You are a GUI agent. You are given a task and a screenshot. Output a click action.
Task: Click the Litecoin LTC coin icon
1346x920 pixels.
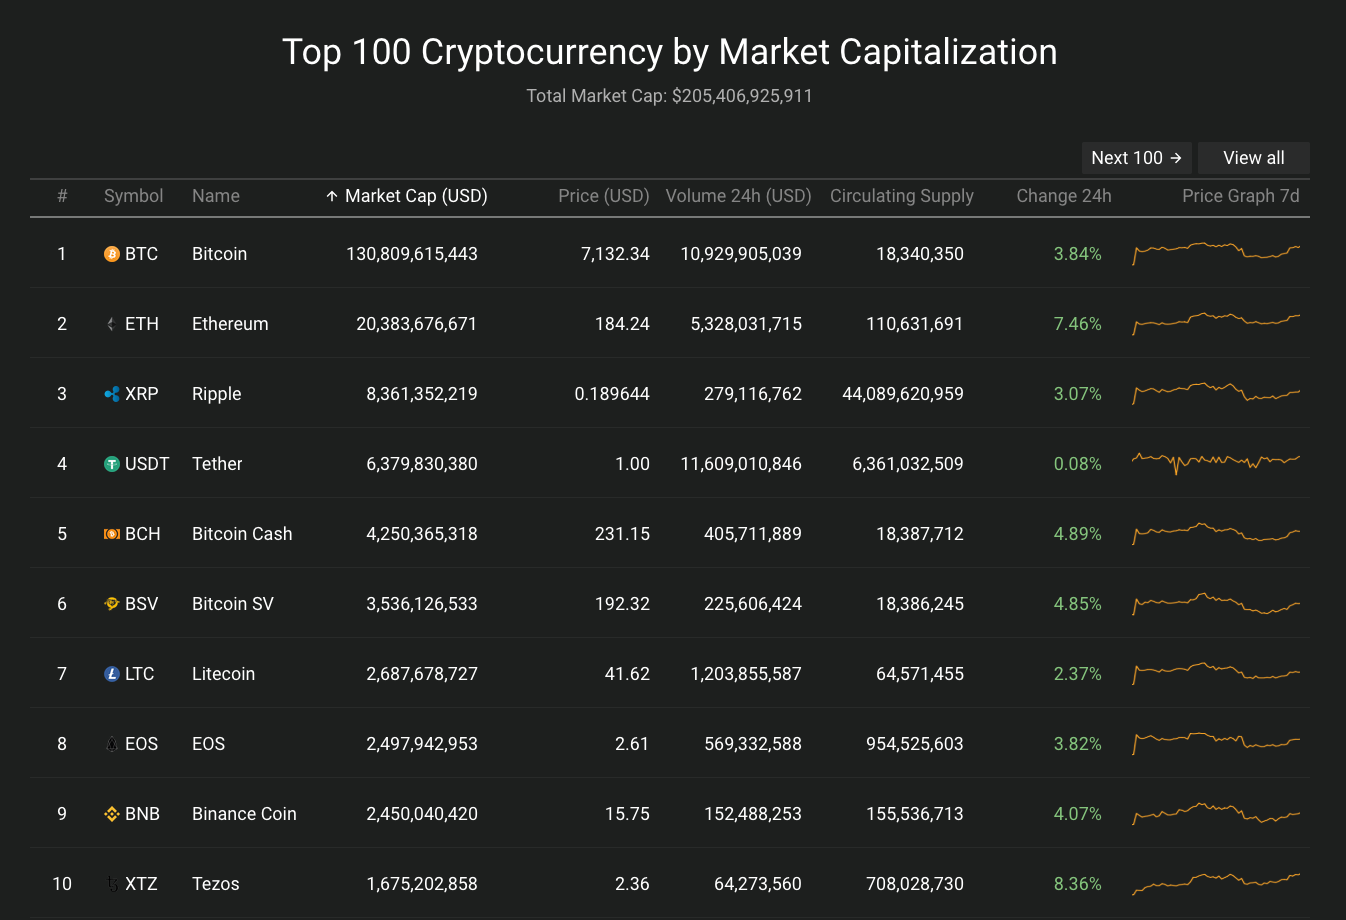point(112,674)
